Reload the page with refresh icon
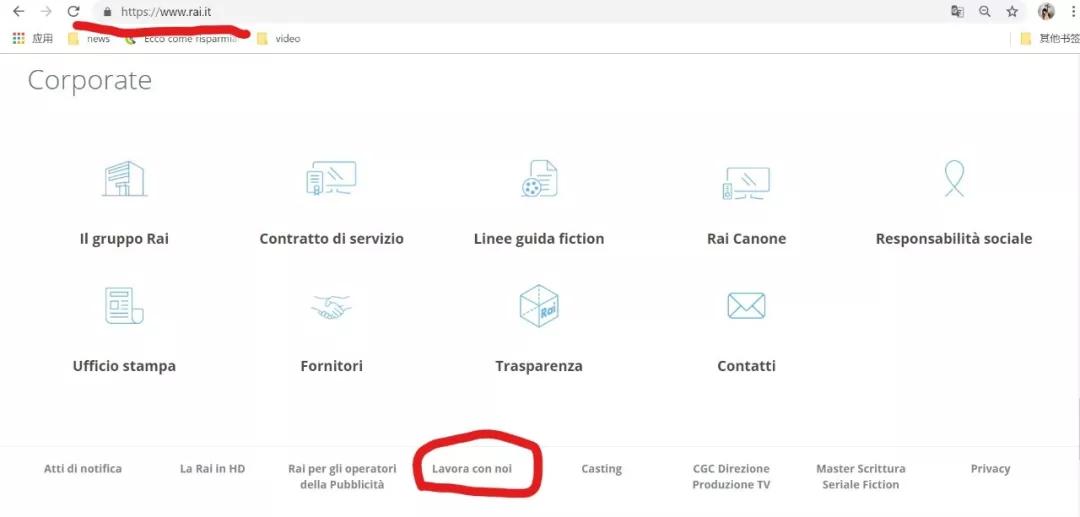 (74, 12)
